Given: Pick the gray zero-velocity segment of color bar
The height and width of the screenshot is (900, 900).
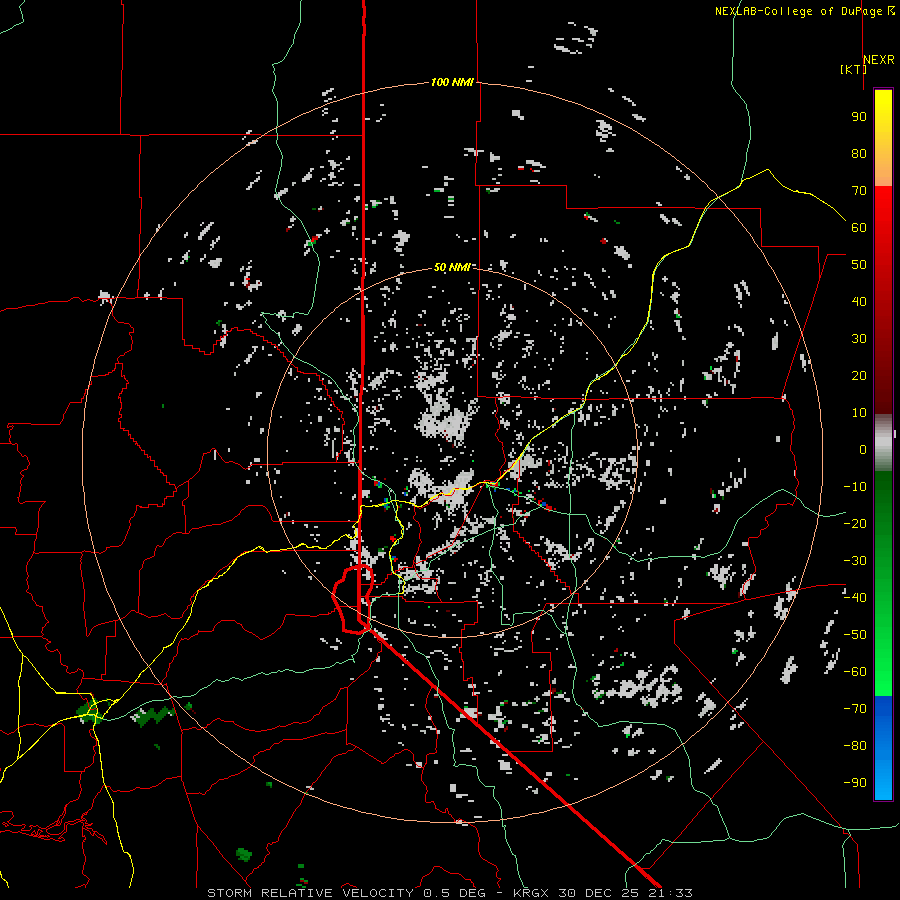Looking at the screenshot, I should 883,443.
